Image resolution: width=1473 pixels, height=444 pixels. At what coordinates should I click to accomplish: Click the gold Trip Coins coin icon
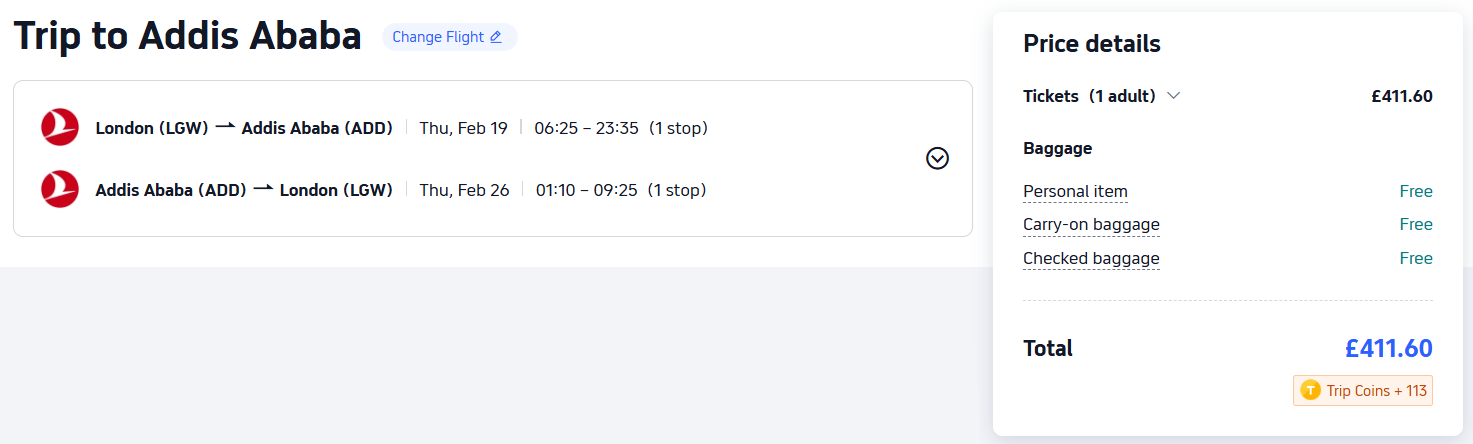tap(1310, 390)
